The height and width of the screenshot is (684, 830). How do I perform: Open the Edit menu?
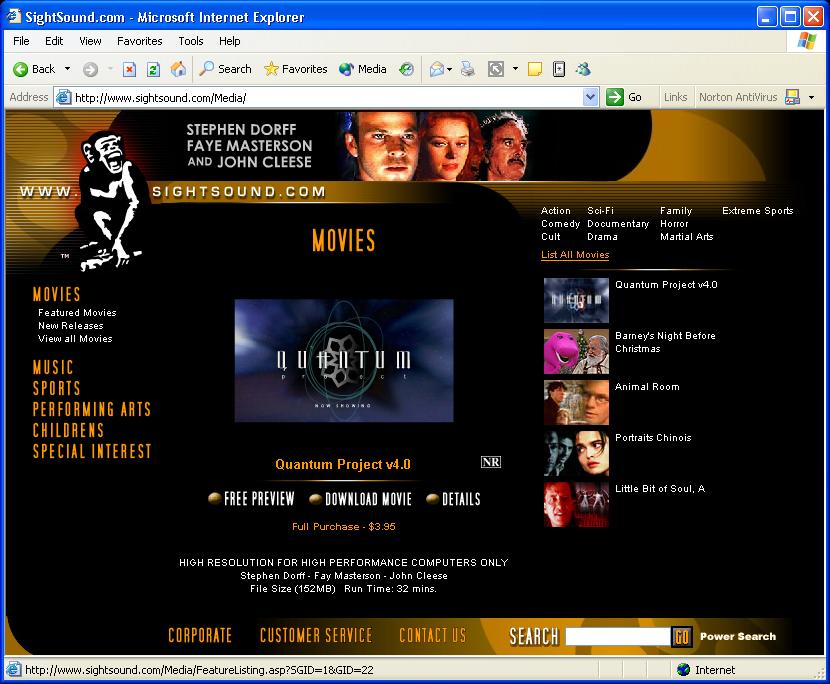[54, 41]
